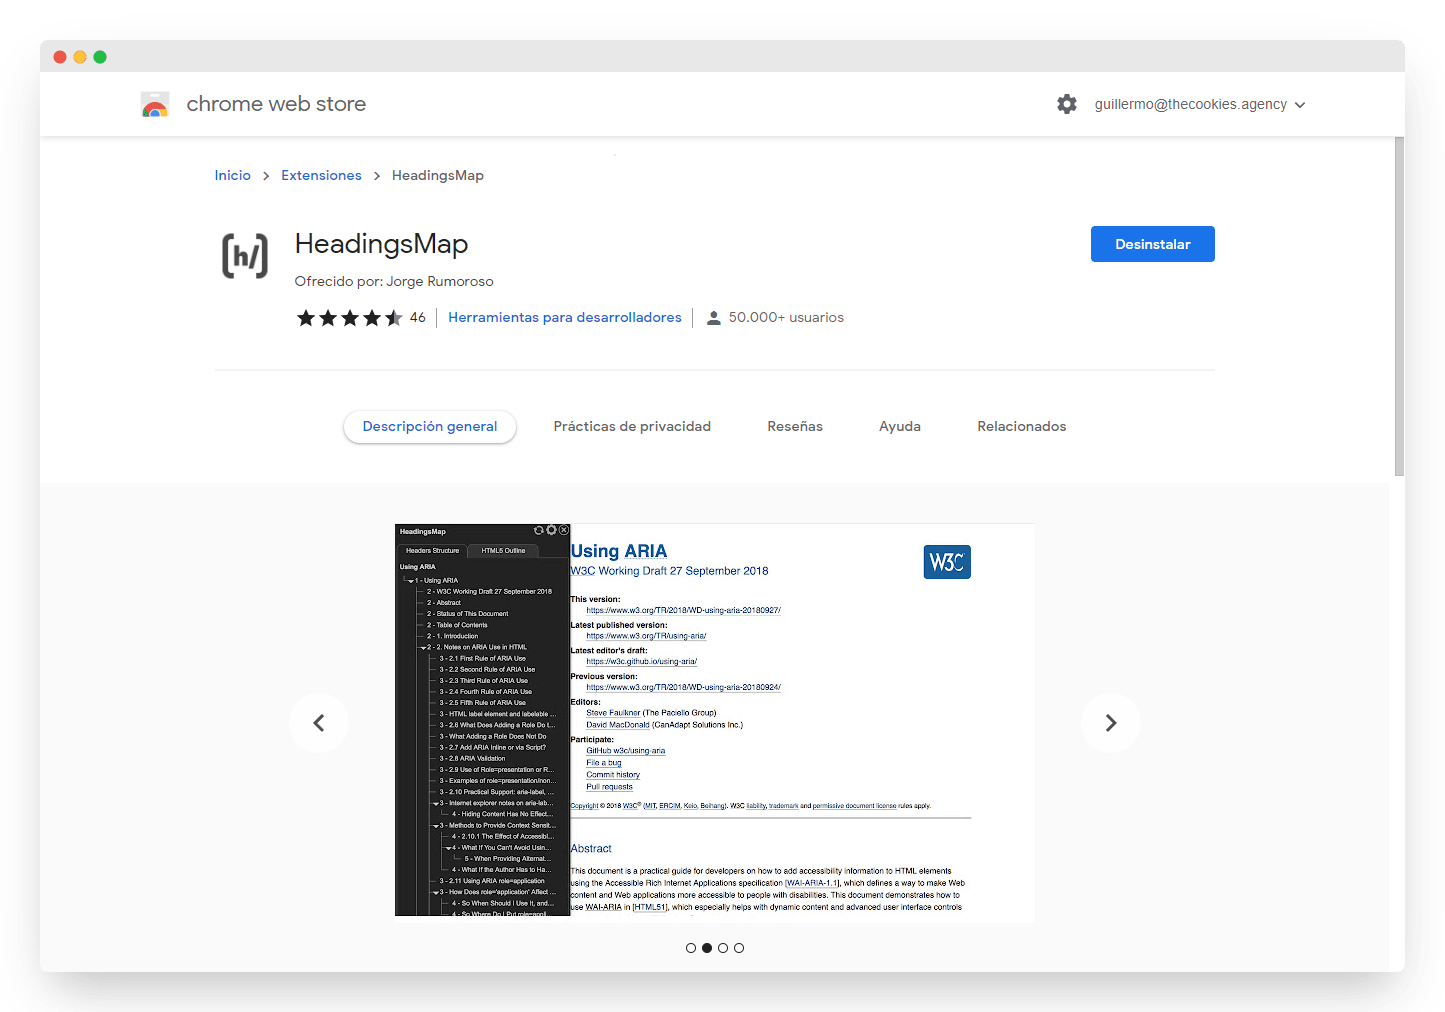Select the first carousel dot
This screenshot has height=1012, width=1445.
[691, 948]
